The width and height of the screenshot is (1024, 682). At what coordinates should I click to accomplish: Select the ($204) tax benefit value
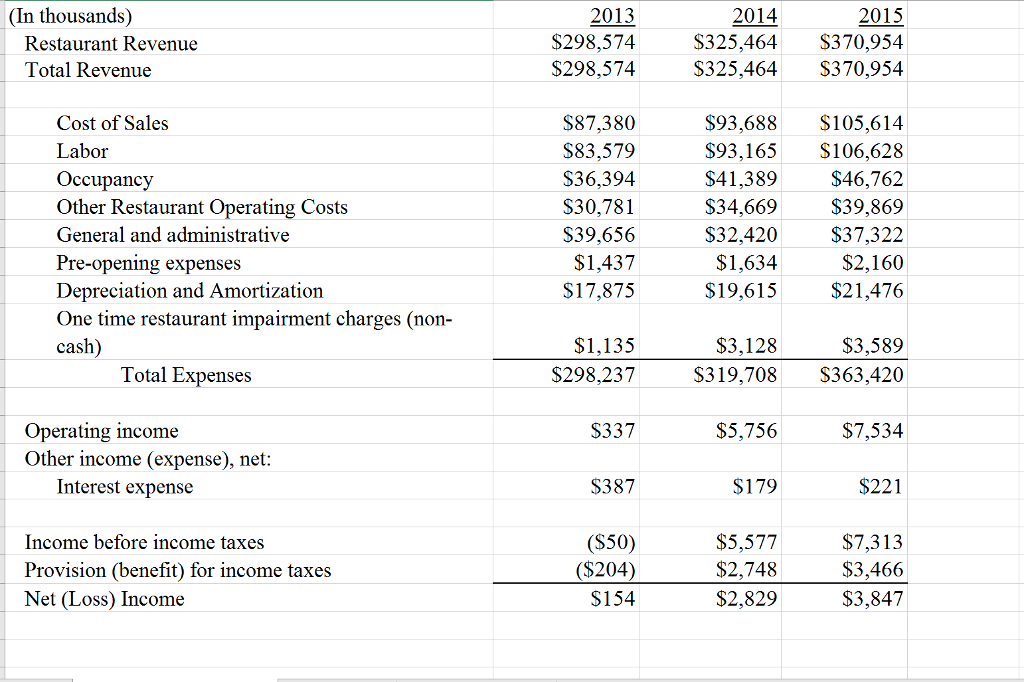pyautogui.click(x=604, y=570)
